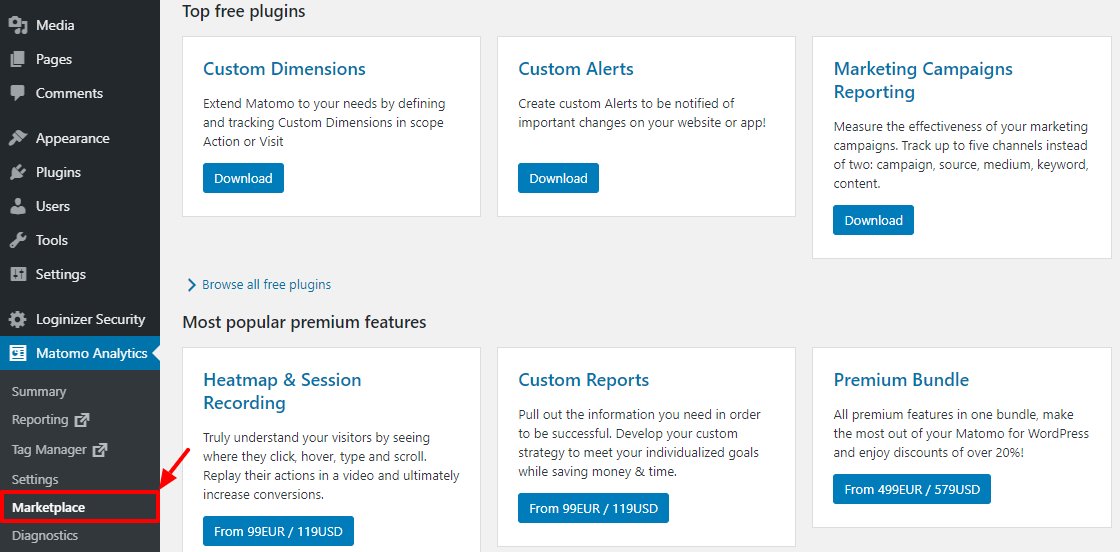Screen dimensions: 1120x552
Task: Download Marketing Campaigns Reporting plugin
Action: tap(874, 221)
